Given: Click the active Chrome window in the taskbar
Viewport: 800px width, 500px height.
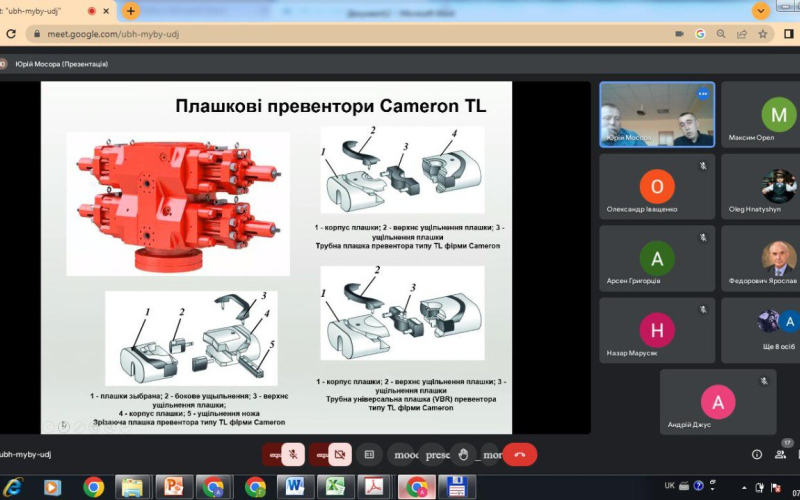Looking at the screenshot, I should click(x=416, y=487).
